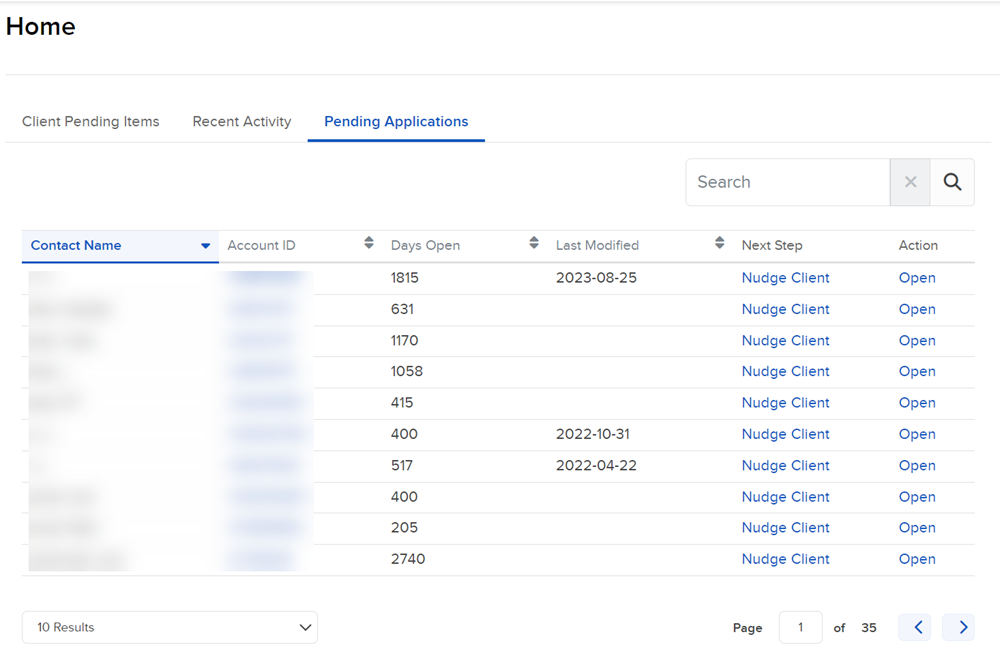Click the 2740 days open value
This screenshot has width=1000, height=671.
pyautogui.click(x=408, y=559)
